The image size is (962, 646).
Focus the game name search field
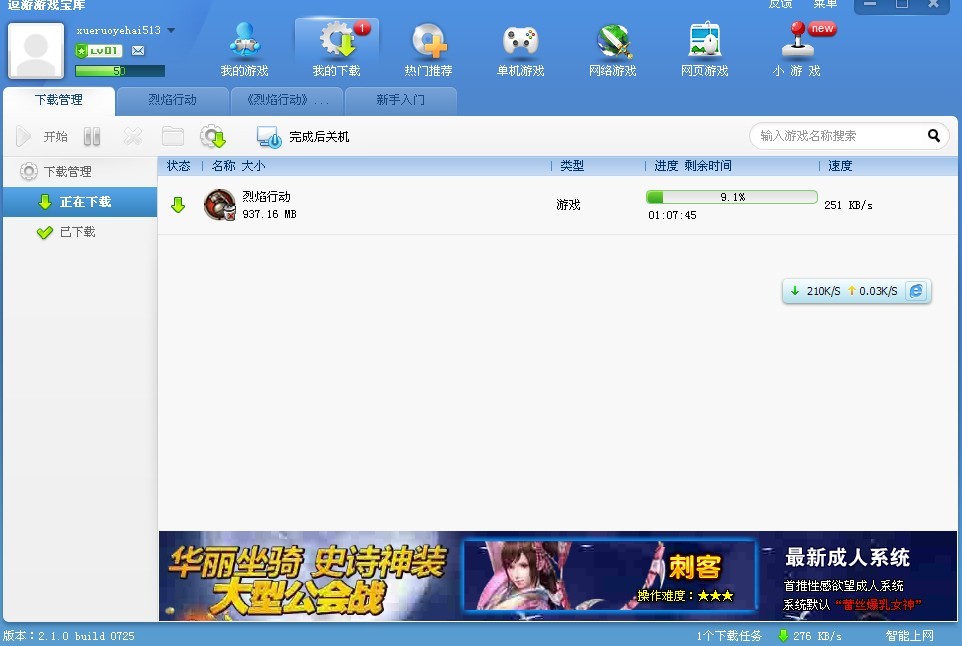point(841,136)
